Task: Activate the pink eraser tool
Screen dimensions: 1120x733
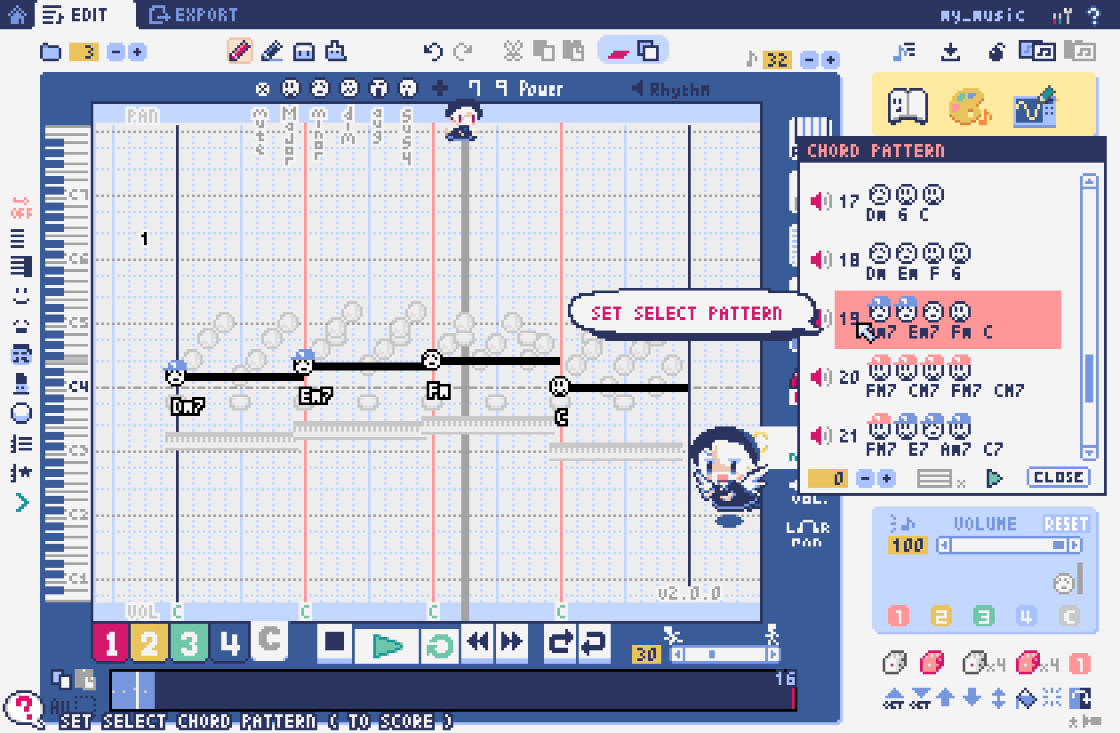Action: click(x=617, y=50)
